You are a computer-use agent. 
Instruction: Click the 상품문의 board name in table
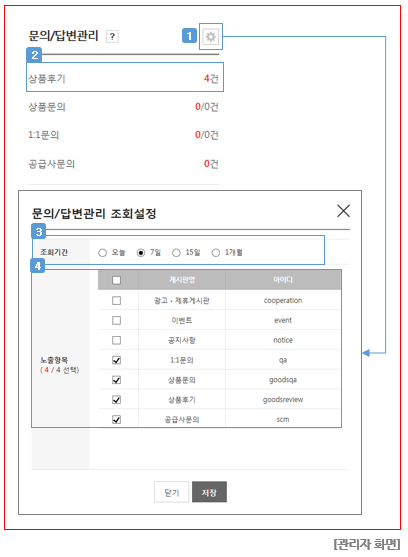point(182,380)
